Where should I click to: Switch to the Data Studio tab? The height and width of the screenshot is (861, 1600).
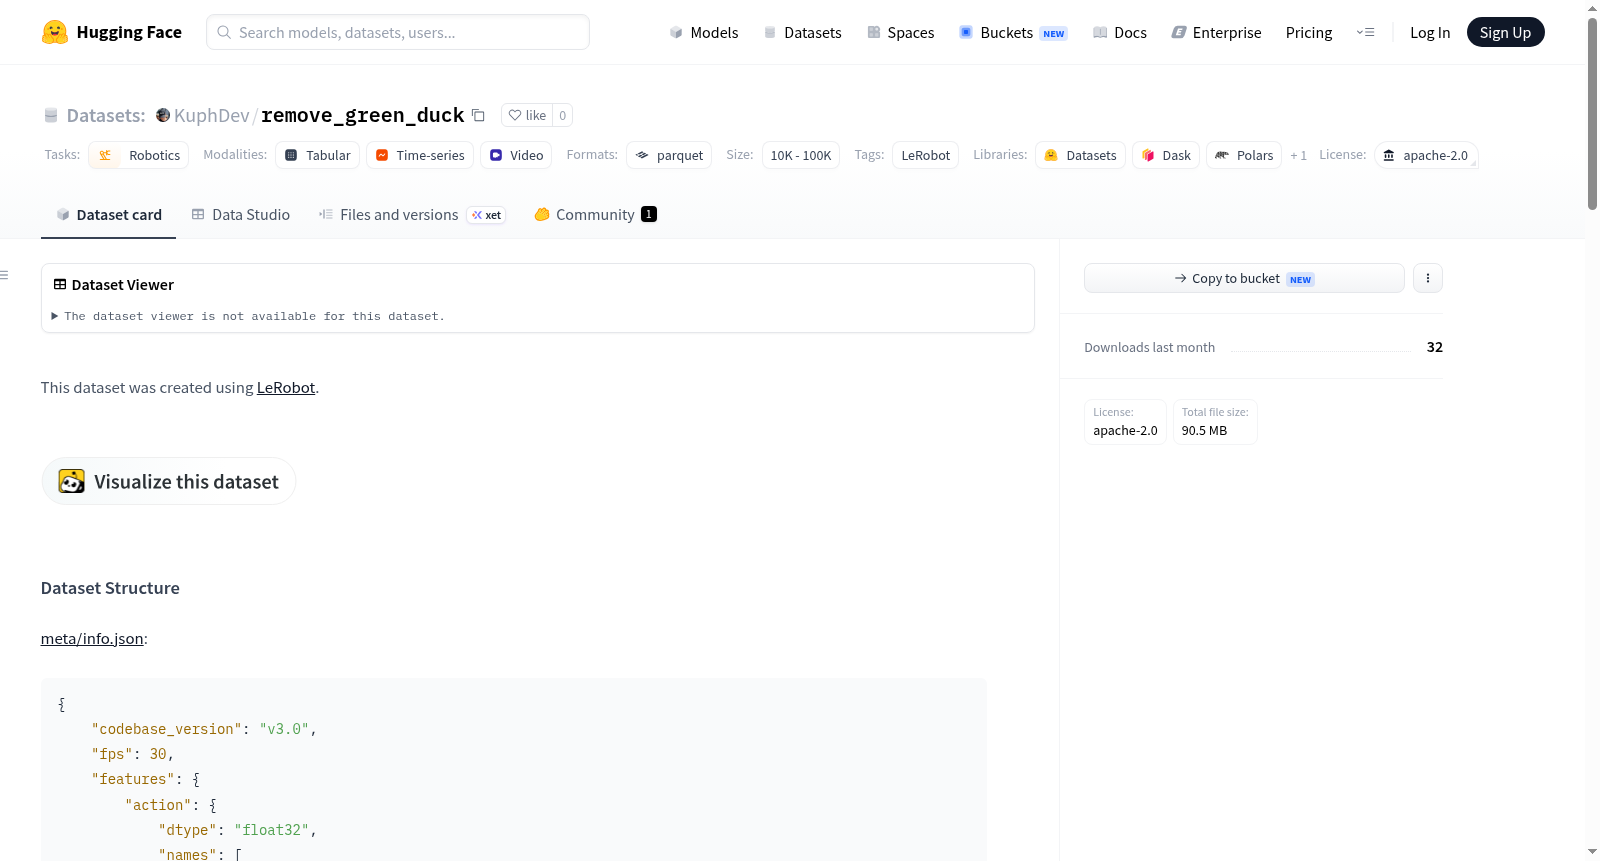241,215
